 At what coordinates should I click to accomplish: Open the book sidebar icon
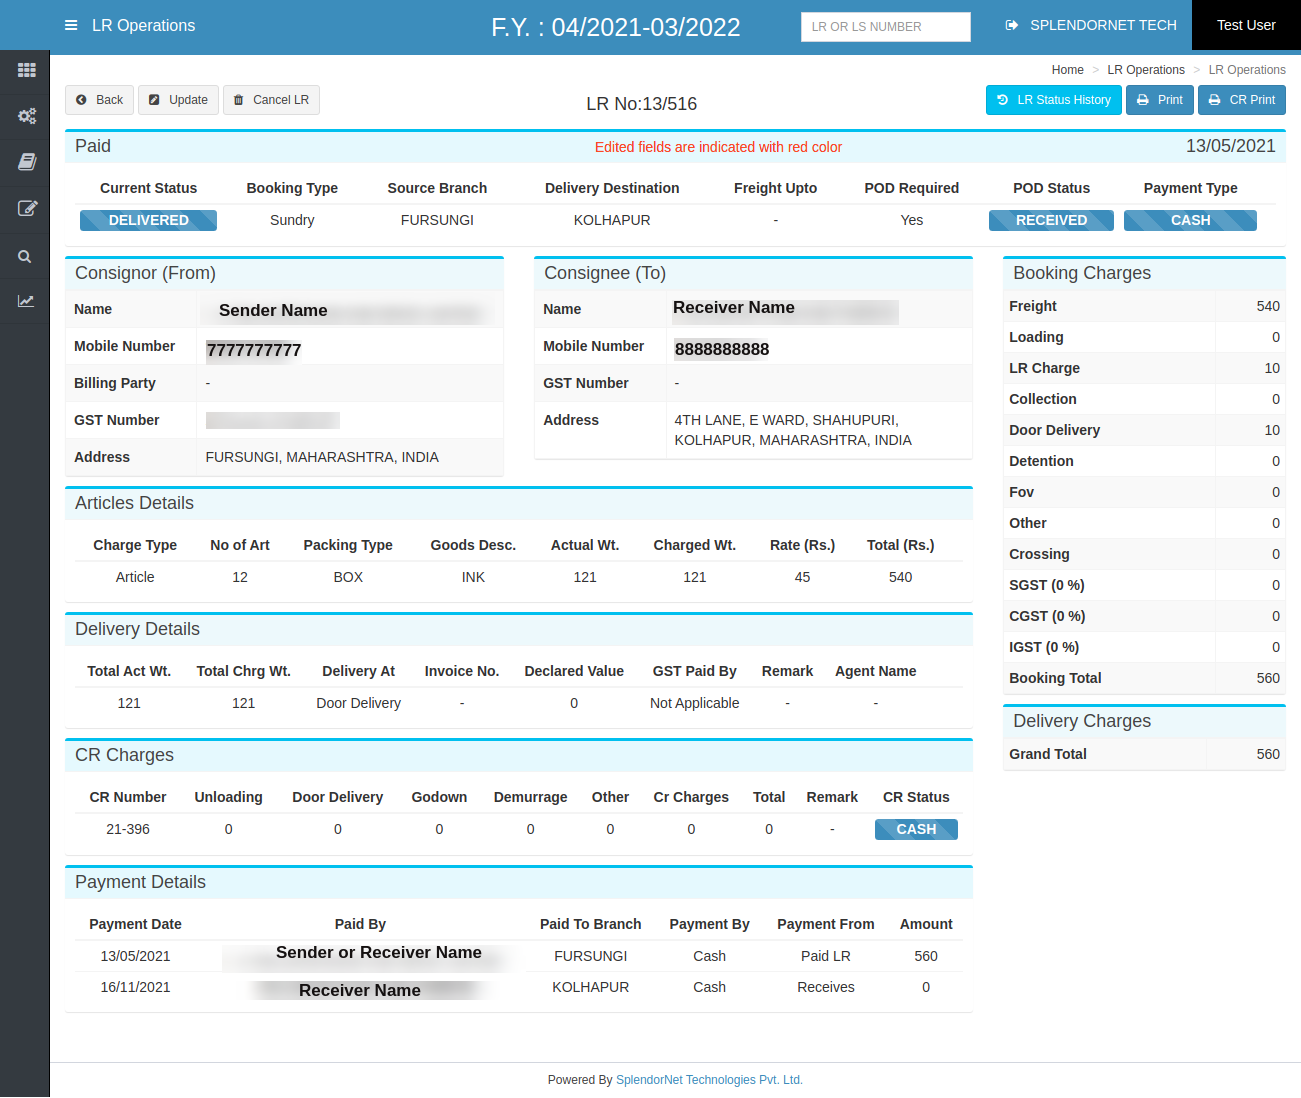coord(27,161)
